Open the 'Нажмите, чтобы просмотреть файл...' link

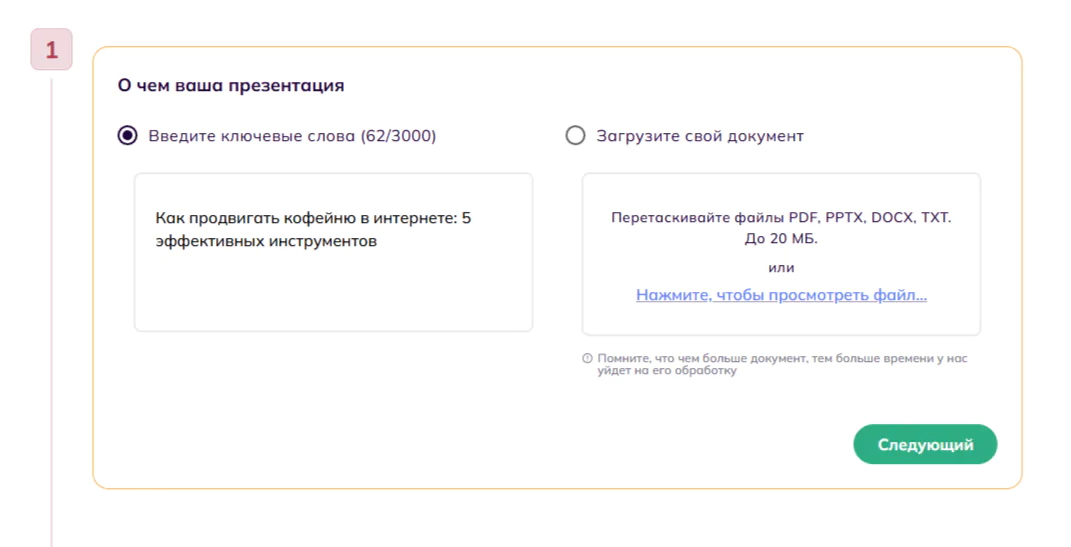781,295
